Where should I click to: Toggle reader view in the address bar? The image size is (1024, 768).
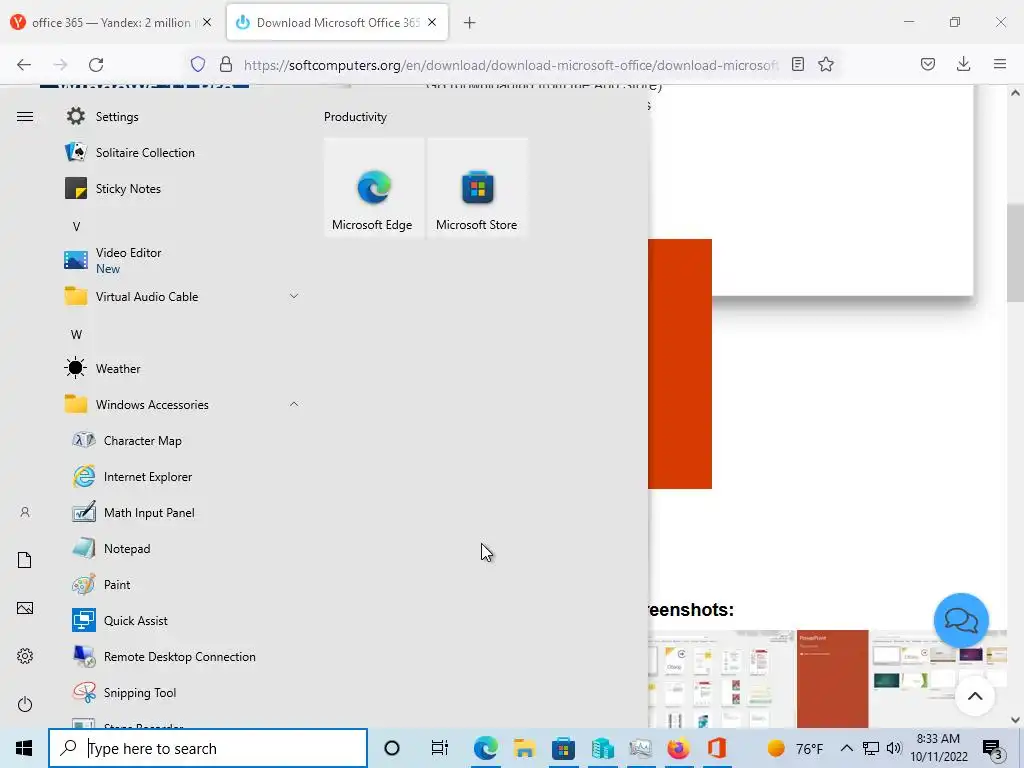[x=797, y=64]
